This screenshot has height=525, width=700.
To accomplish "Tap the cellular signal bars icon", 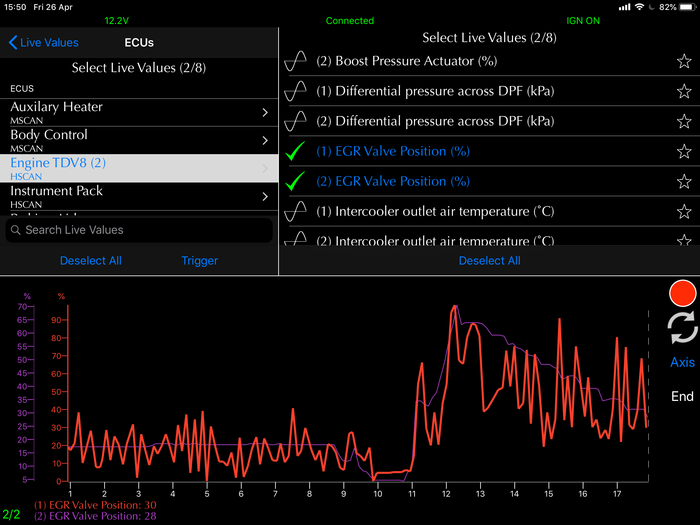I will pyautogui.click(x=625, y=7).
